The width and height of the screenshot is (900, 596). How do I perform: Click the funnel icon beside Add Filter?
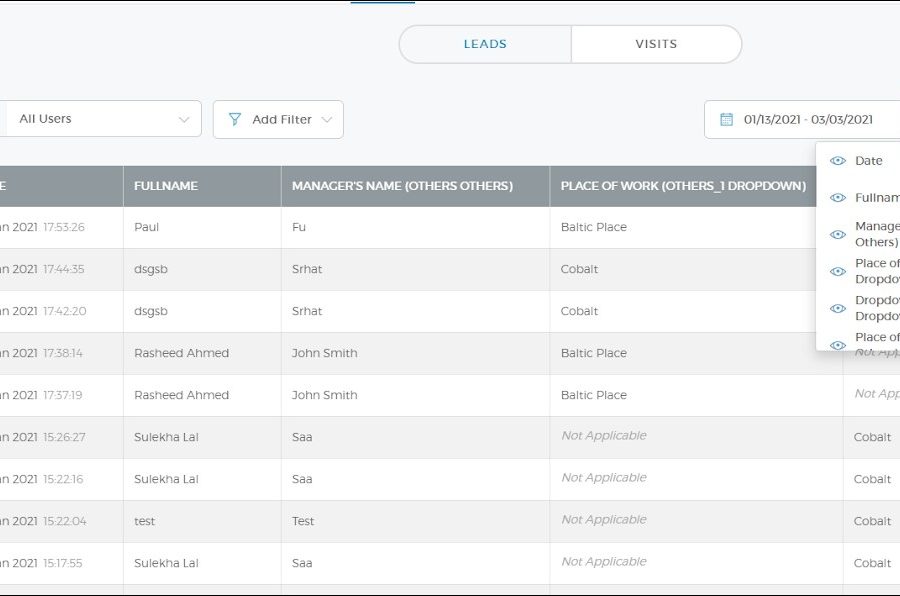[x=235, y=120]
